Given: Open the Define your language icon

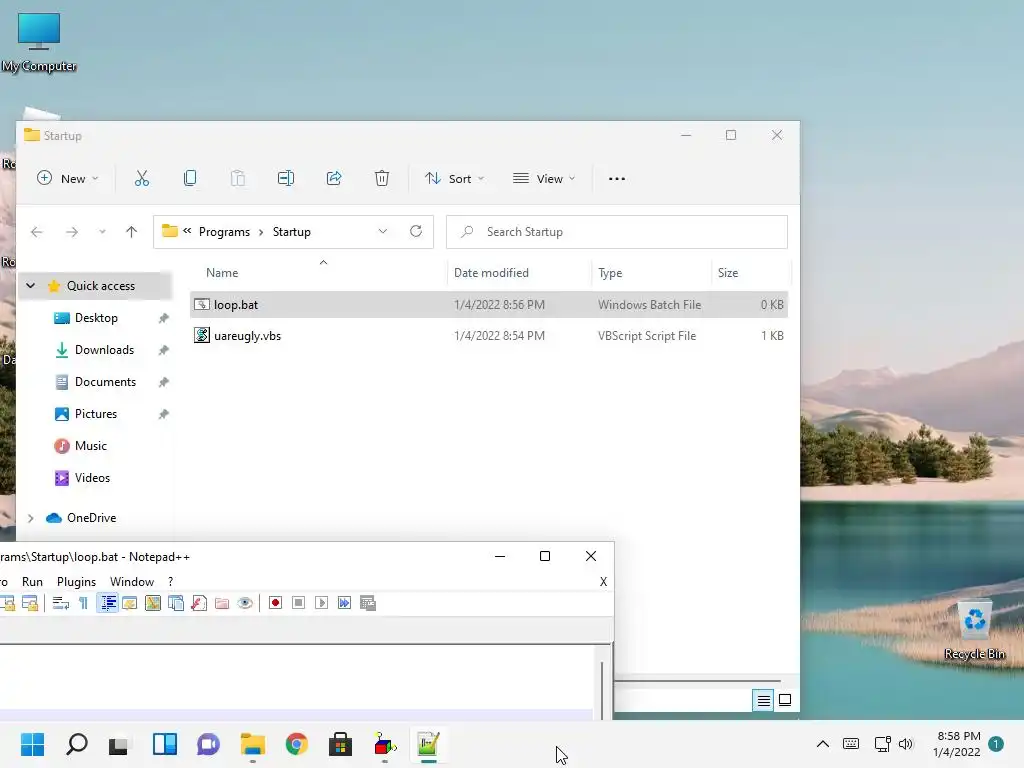Looking at the screenshot, I should pos(129,603).
